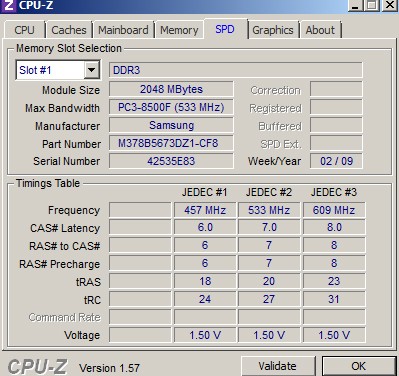Click the empty Correction field
399x376 pixels.
(x=336, y=89)
